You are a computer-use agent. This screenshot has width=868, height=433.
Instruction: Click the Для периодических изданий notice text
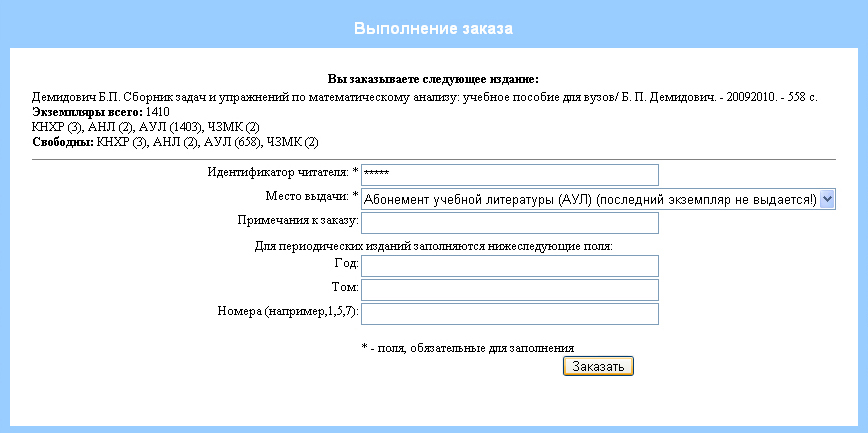(433, 246)
